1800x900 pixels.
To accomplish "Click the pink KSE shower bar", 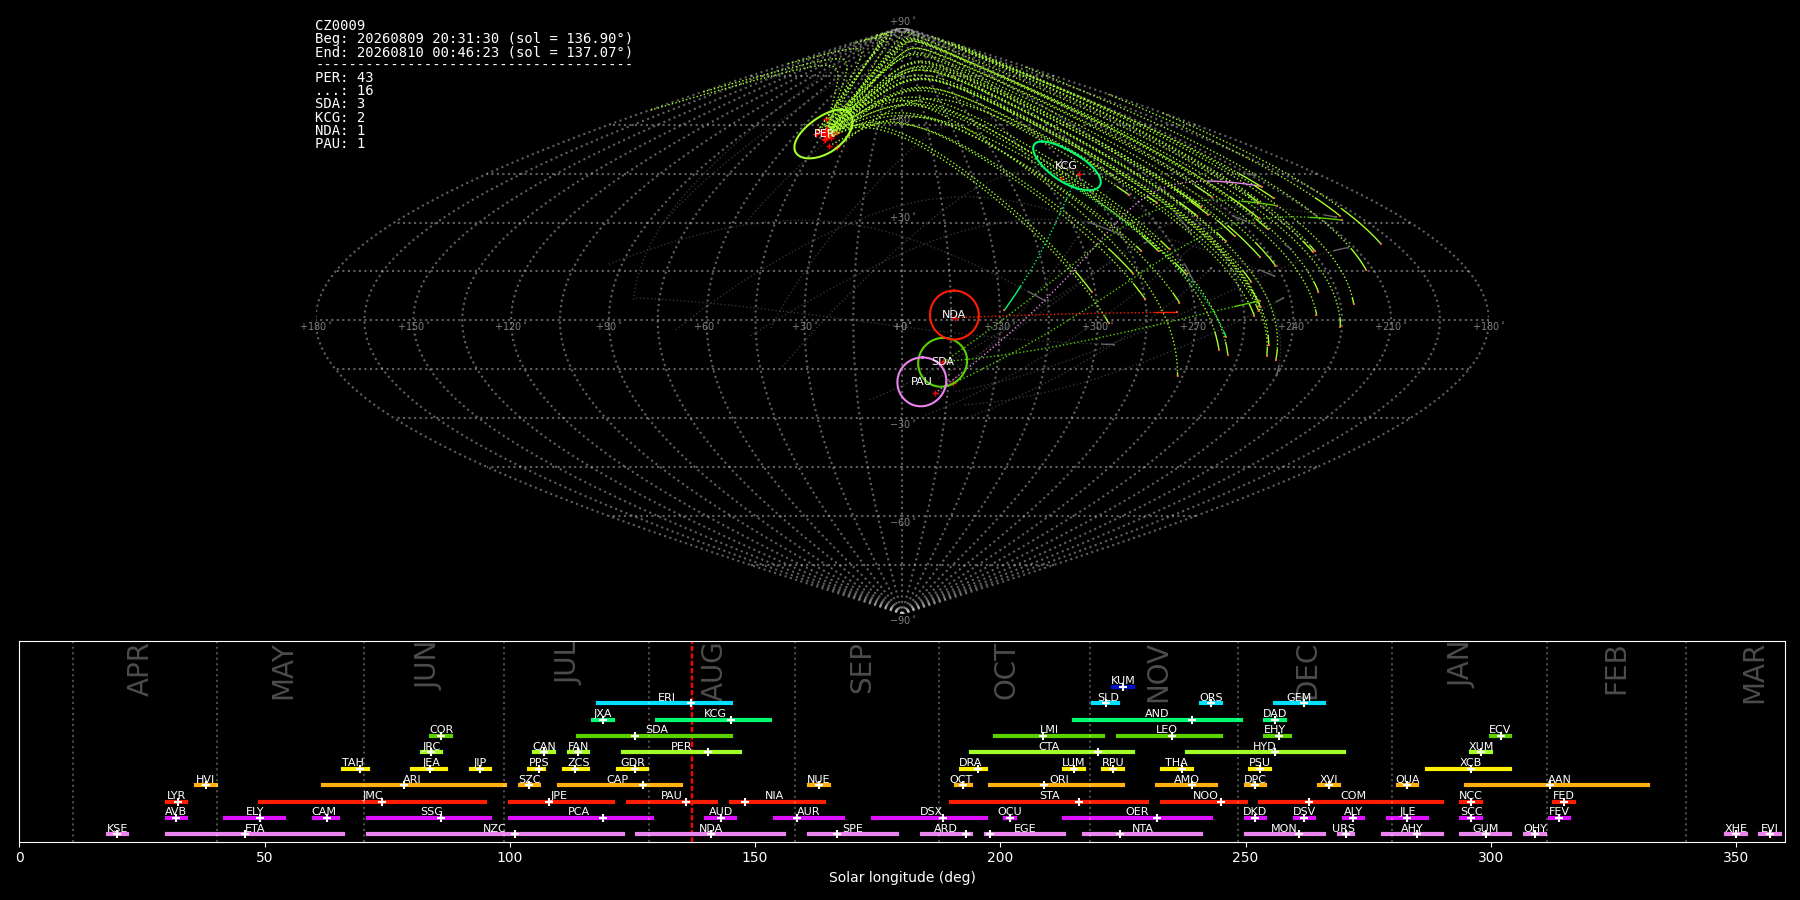I will [117, 834].
